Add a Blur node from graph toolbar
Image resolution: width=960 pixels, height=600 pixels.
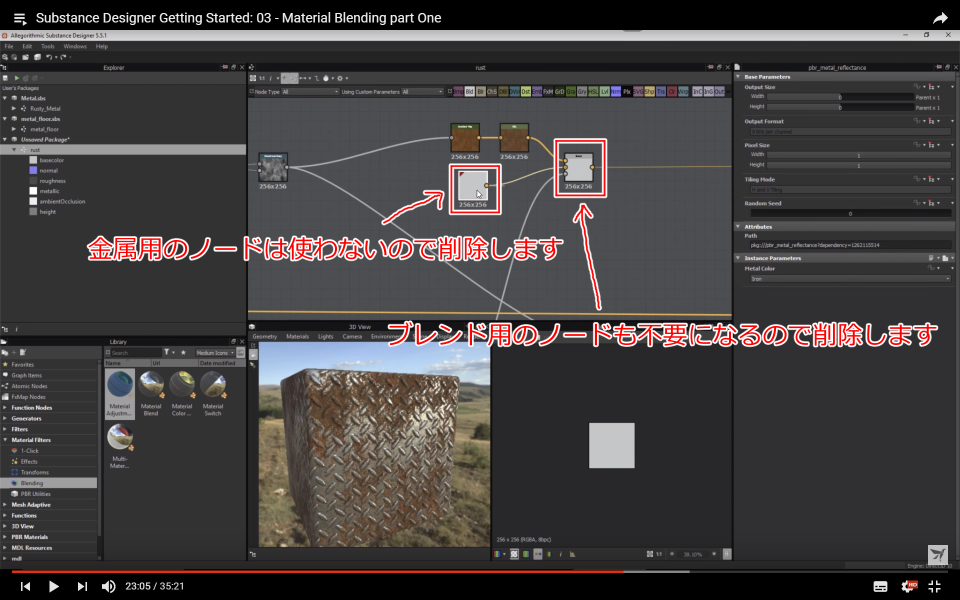pyautogui.click(x=481, y=92)
